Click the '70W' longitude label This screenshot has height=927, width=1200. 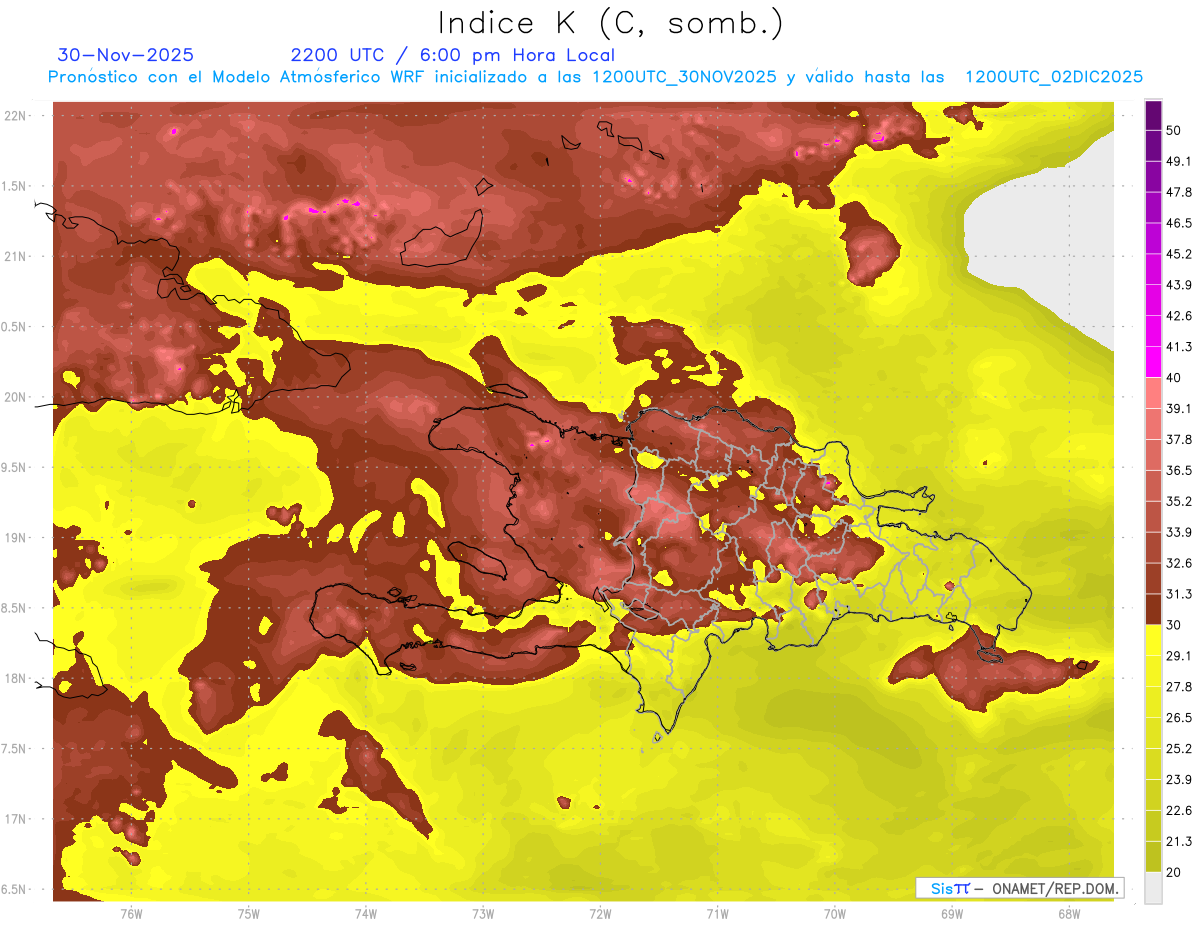[835, 914]
